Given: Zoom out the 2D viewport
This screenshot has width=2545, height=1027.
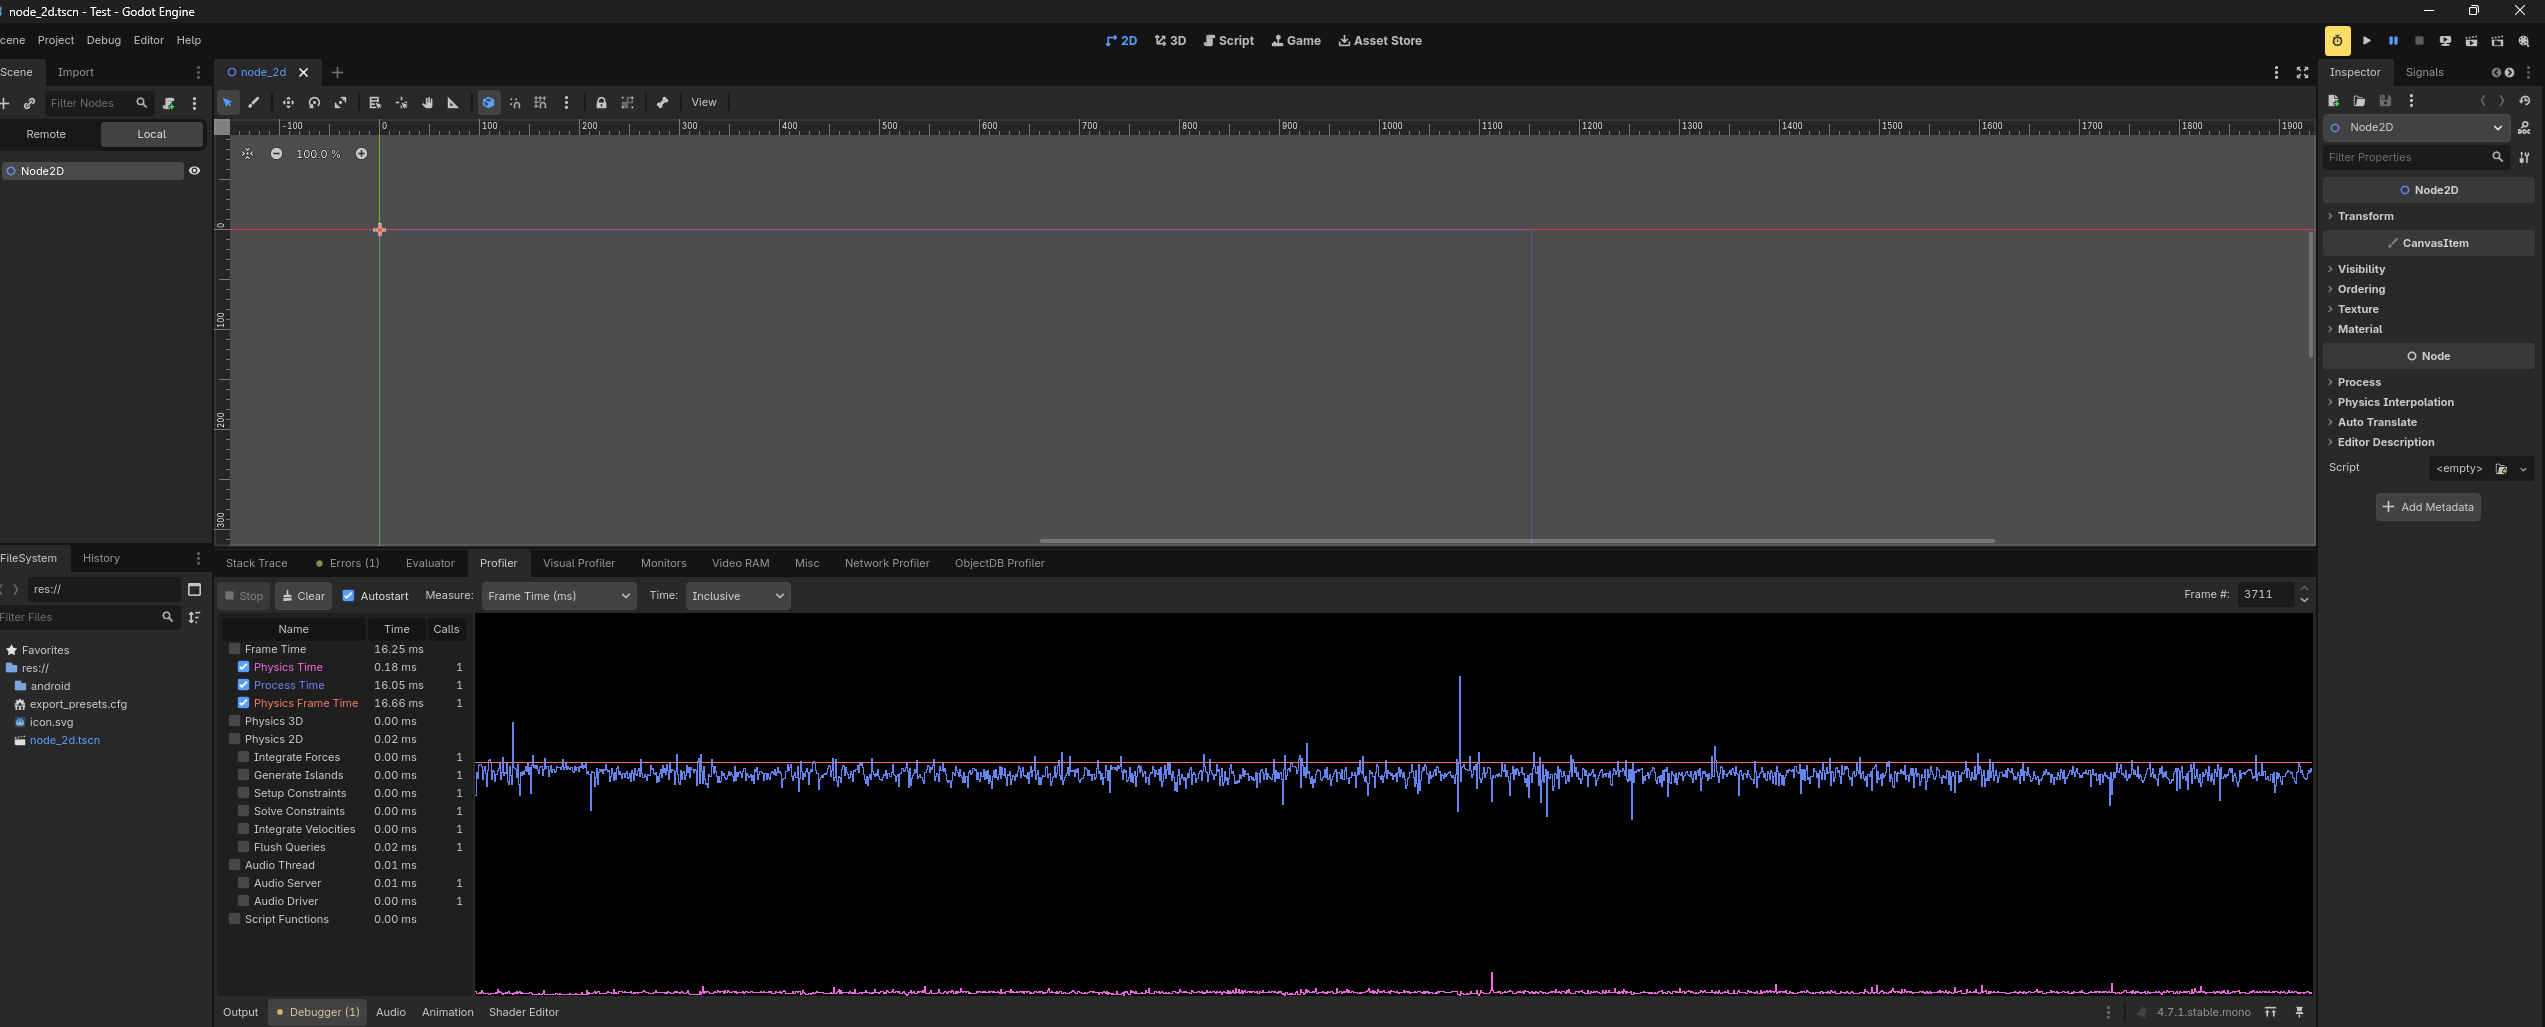Looking at the screenshot, I should pos(276,154).
